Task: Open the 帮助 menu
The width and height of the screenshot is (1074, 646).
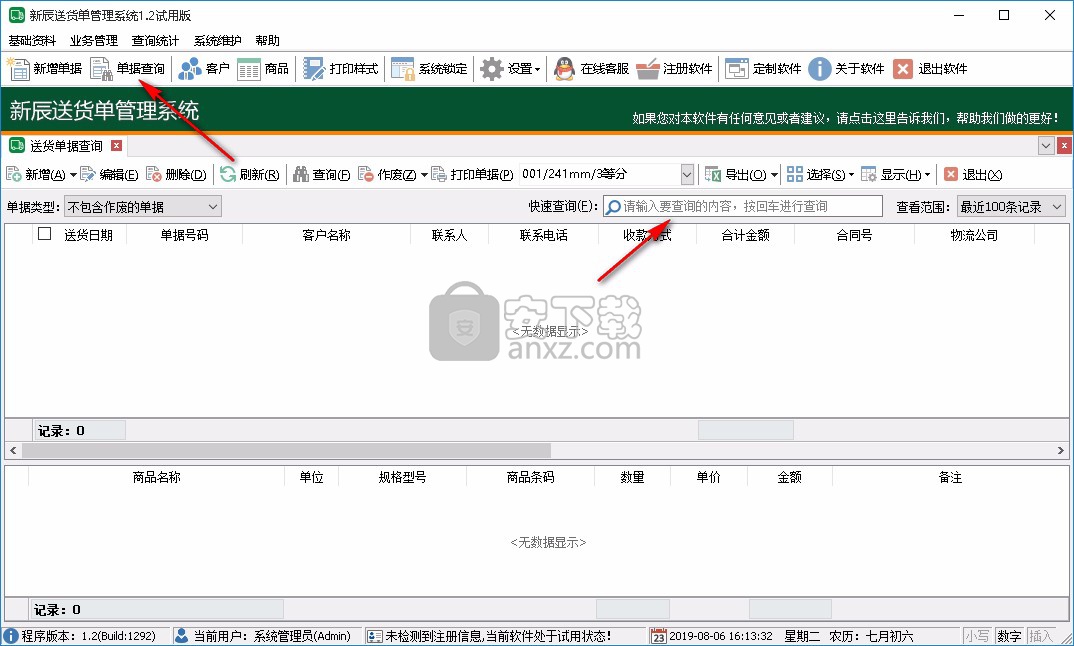Action: [x=268, y=40]
